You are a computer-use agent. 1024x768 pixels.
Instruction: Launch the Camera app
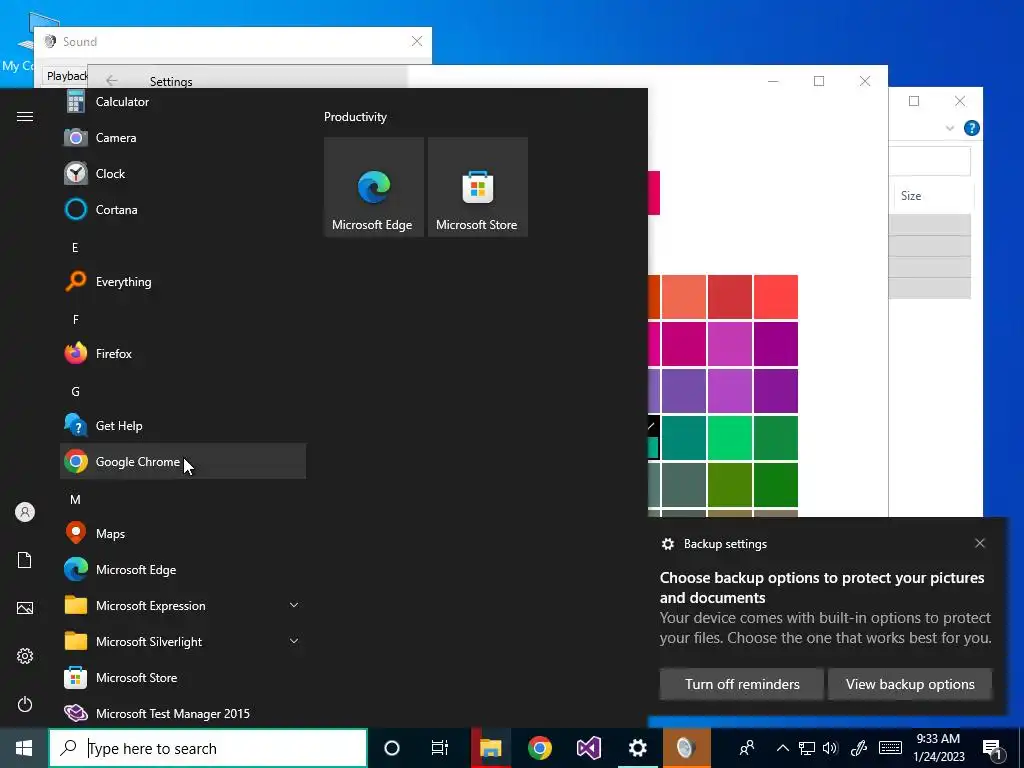click(x=183, y=138)
